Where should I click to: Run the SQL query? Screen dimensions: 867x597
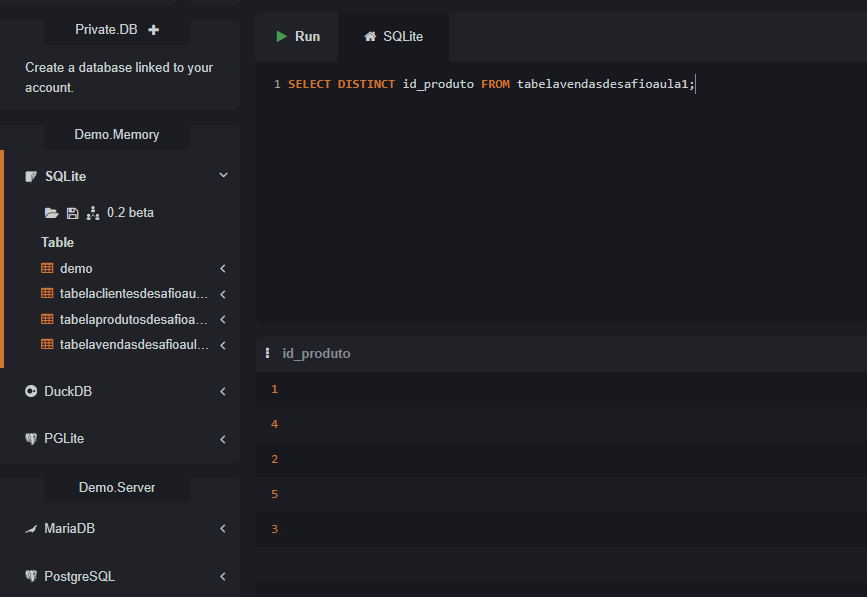pyautogui.click(x=297, y=36)
